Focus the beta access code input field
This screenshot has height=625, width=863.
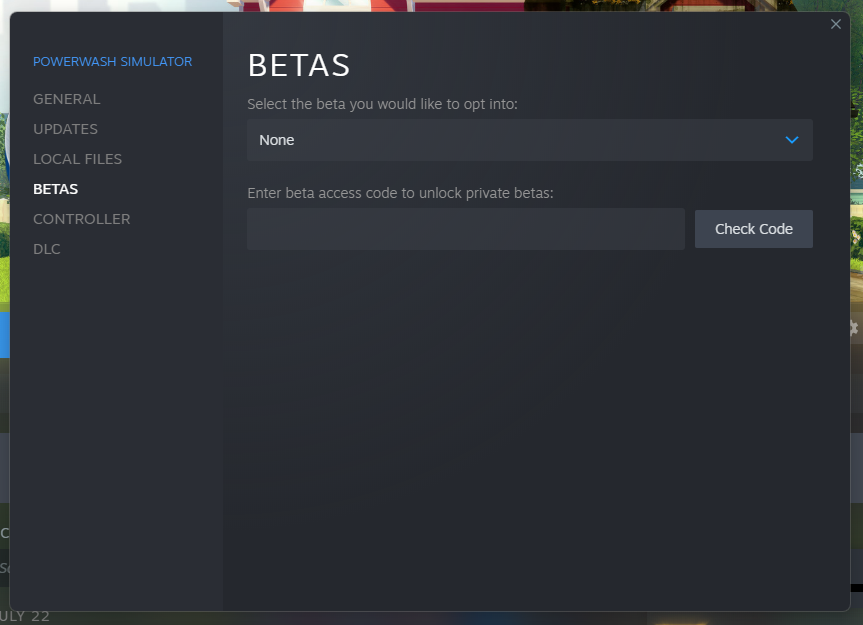pyautogui.click(x=465, y=229)
